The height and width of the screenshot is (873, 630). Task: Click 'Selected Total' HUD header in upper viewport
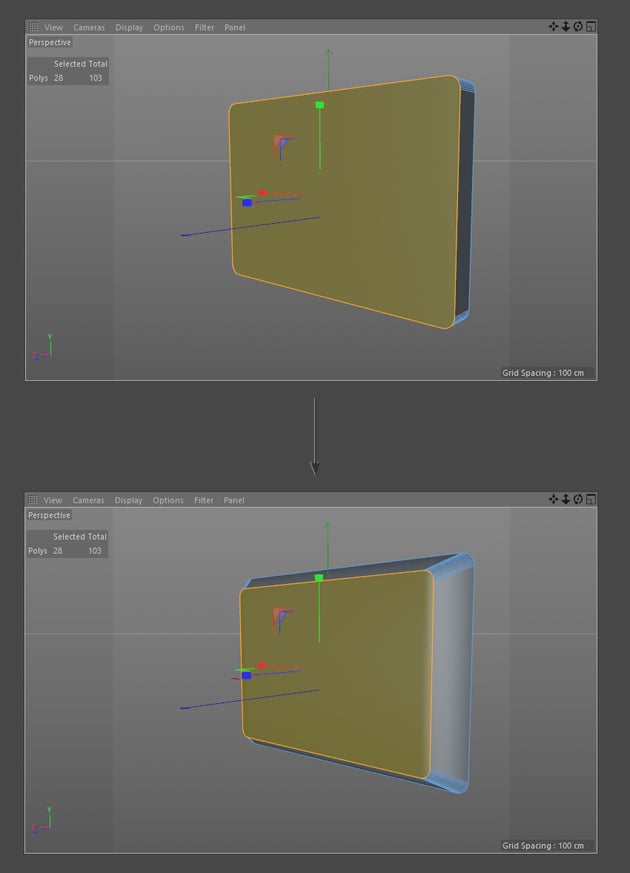point(81,64)
